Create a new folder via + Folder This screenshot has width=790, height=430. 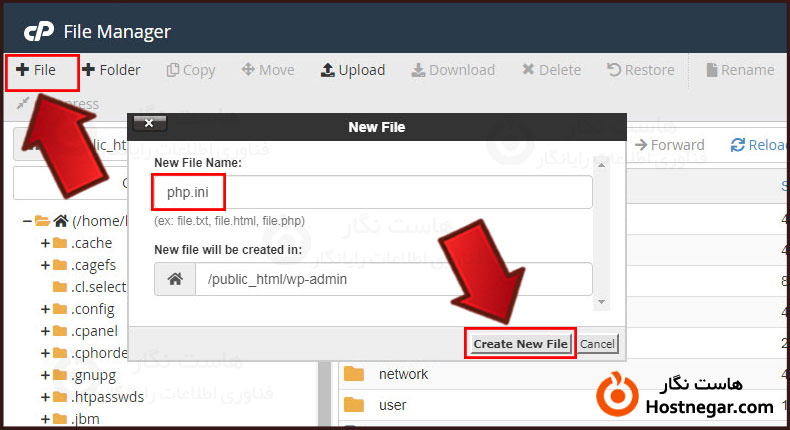click(x=111, y=70)
